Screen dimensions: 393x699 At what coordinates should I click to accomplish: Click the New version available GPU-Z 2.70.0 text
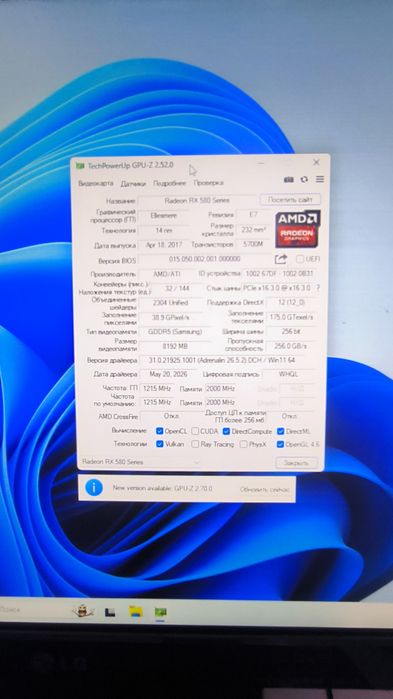[162, 488]
